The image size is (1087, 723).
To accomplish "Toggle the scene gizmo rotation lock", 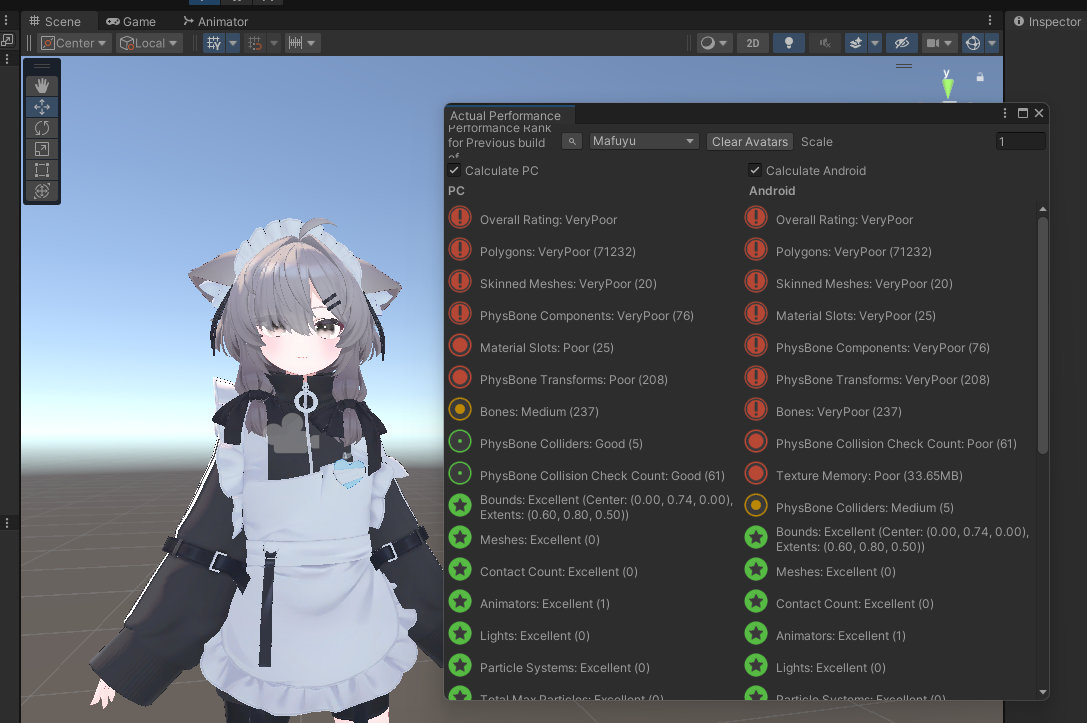I will tap(980, 77).
